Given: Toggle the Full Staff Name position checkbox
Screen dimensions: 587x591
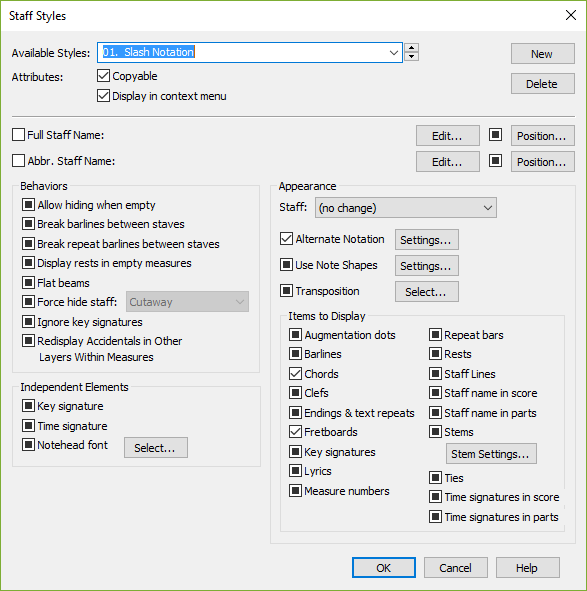Looking at the screenshot, I should [495, 135].
